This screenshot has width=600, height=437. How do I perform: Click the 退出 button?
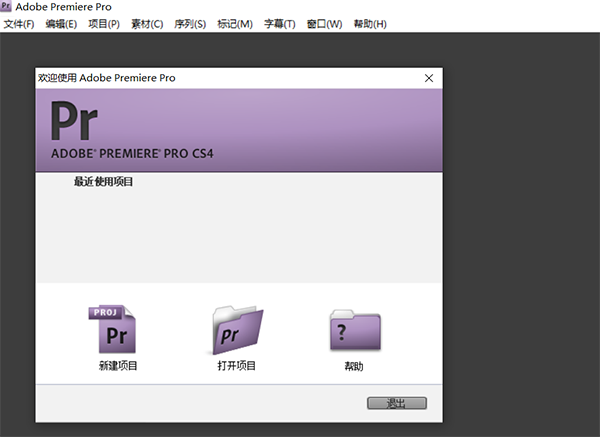coord(397,403)
